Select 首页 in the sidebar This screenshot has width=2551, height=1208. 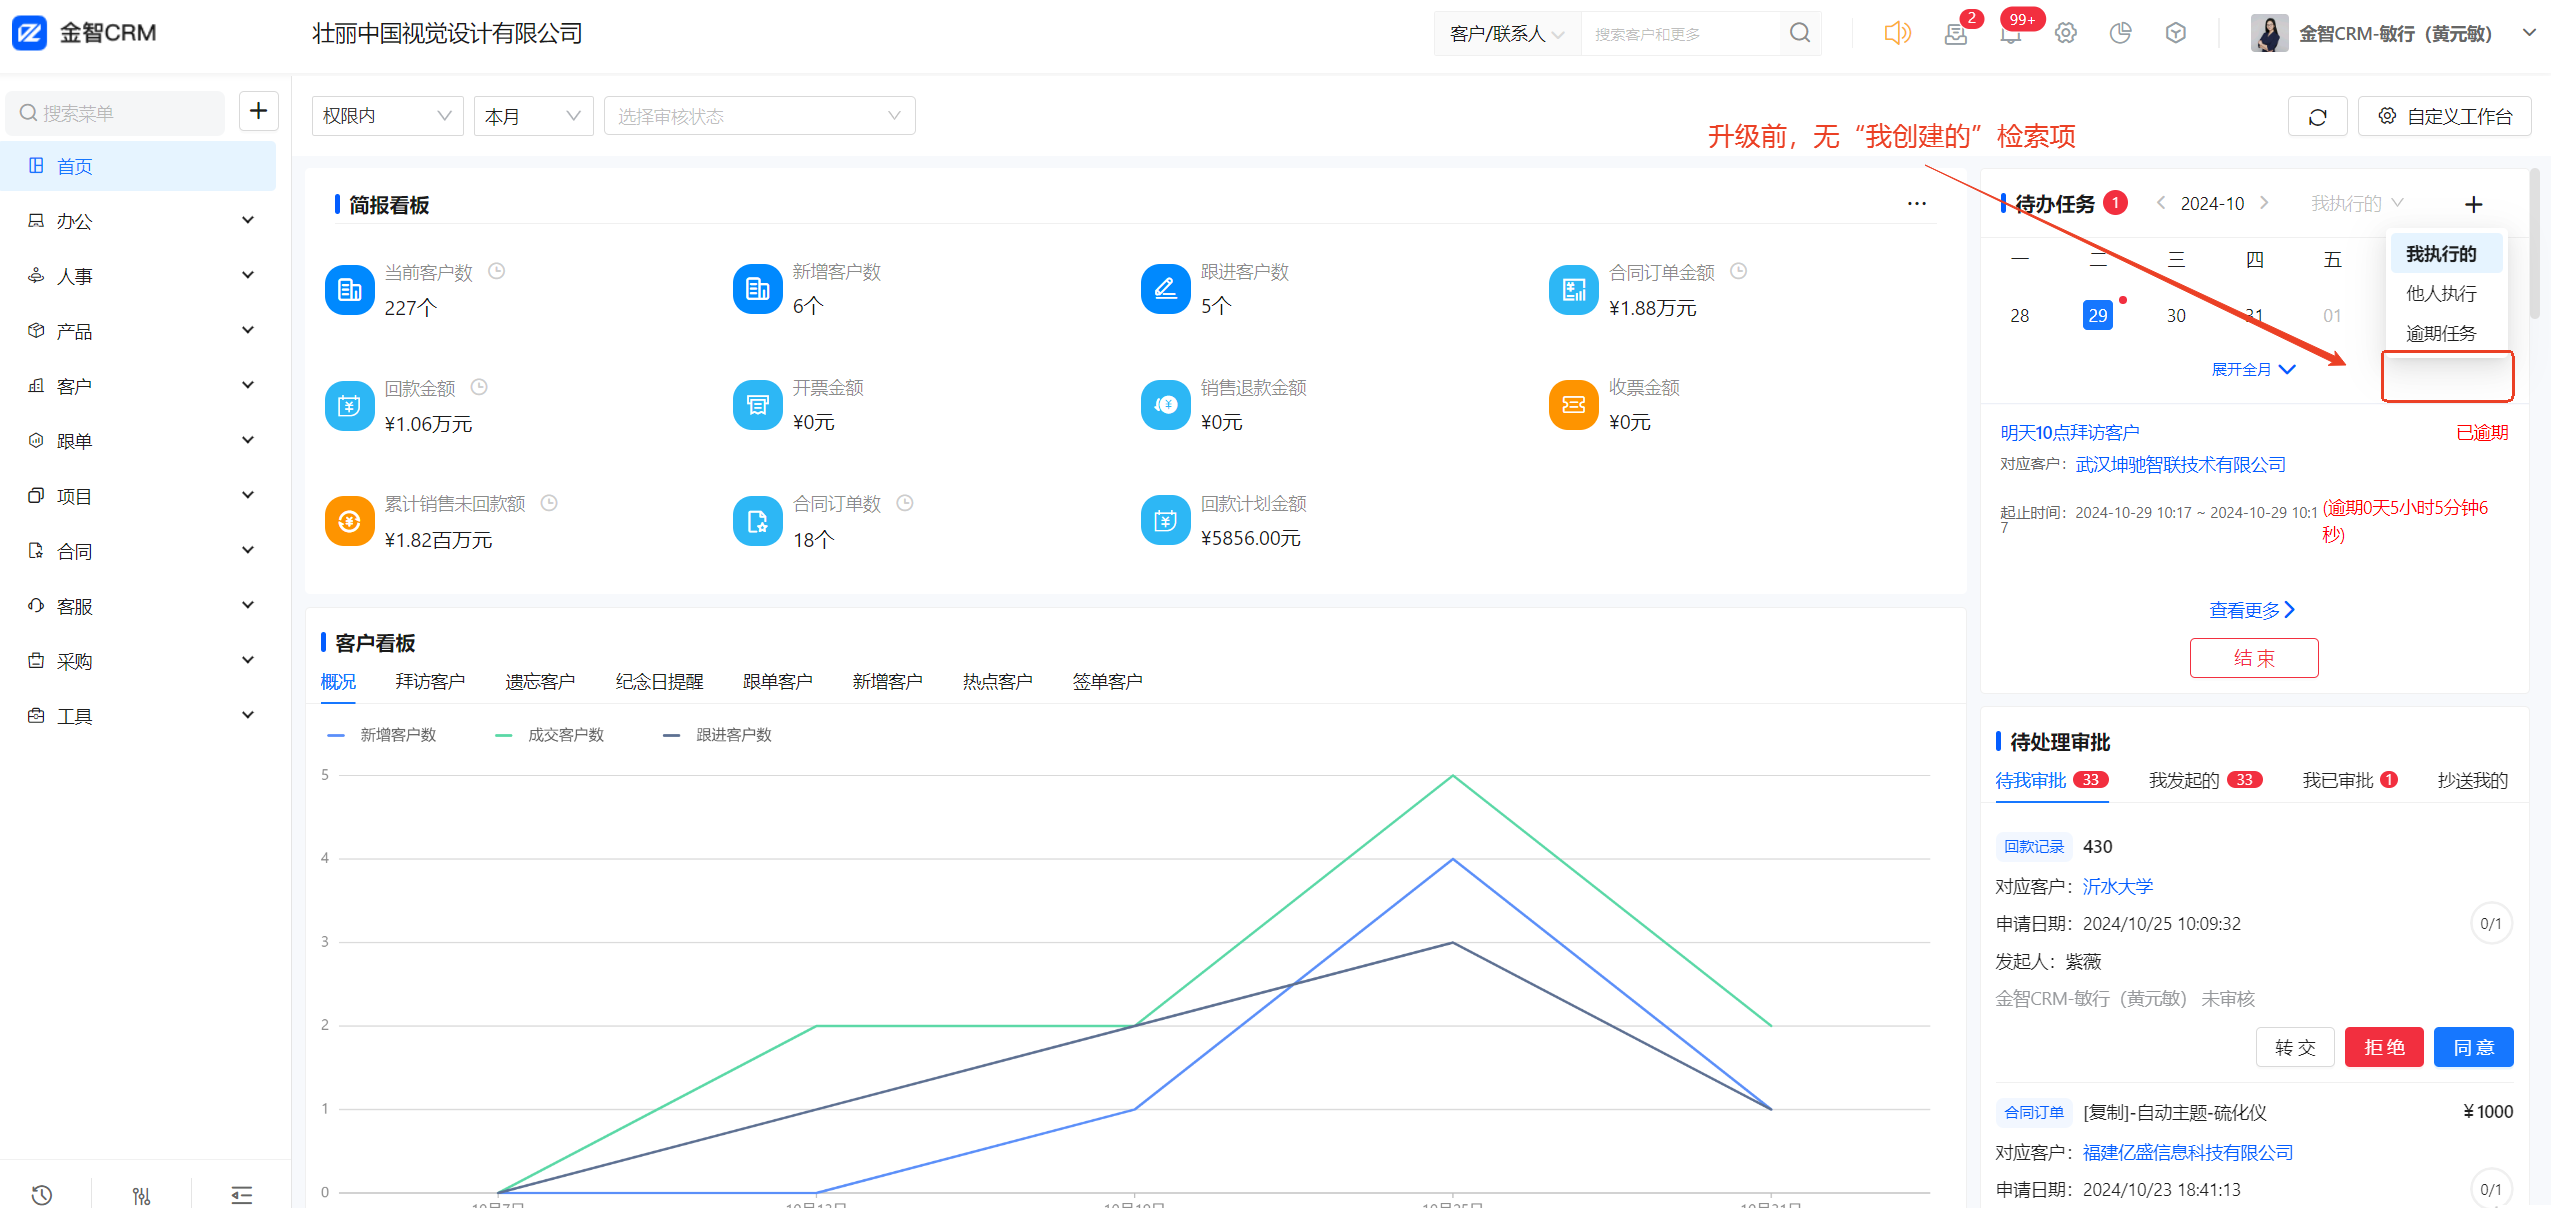(139, 166)
